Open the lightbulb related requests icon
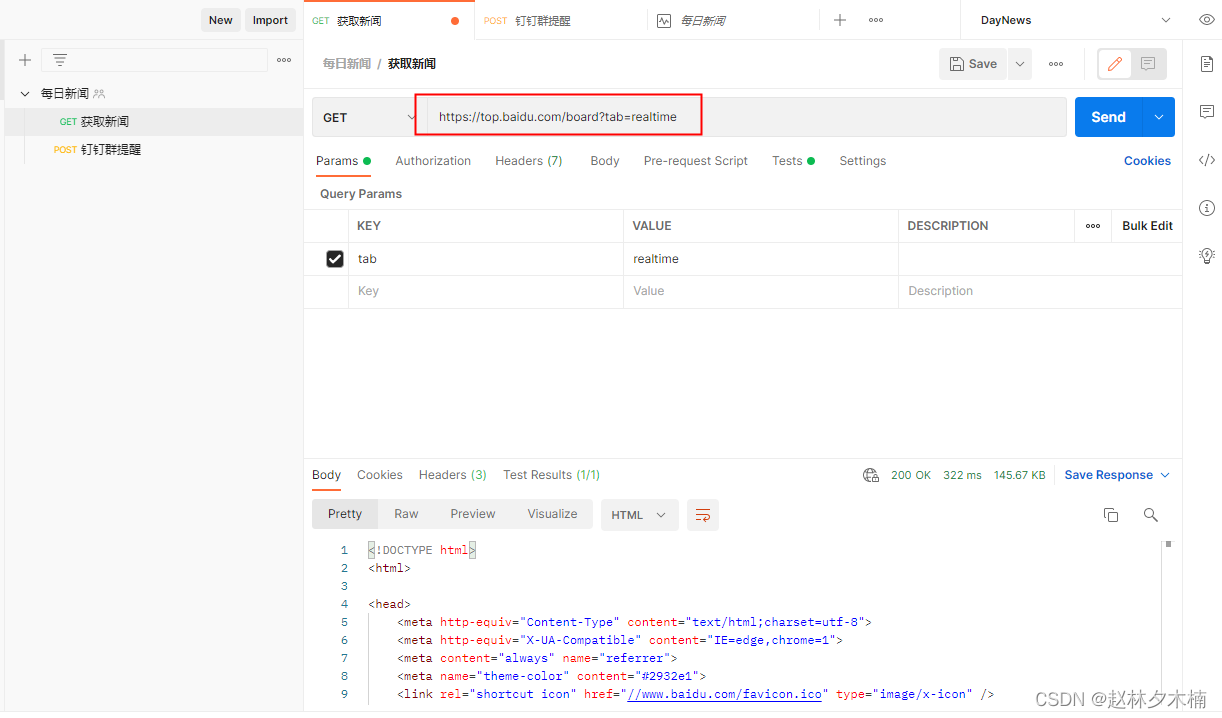Viewport: 1222px width, 718px height. coord(1207,256)
